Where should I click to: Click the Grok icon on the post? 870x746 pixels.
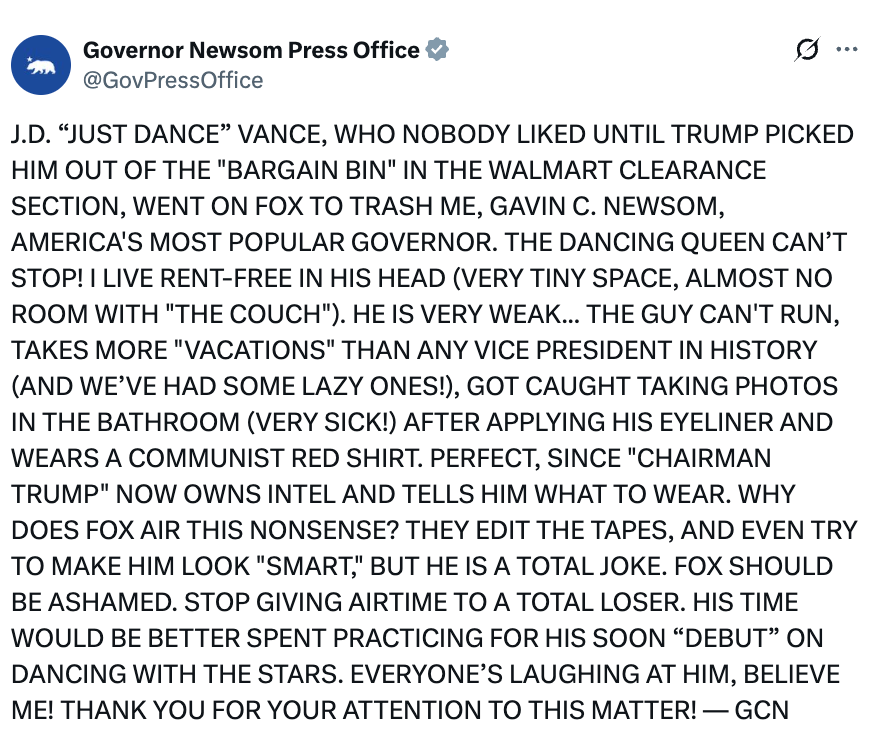(x=806, y=47)
